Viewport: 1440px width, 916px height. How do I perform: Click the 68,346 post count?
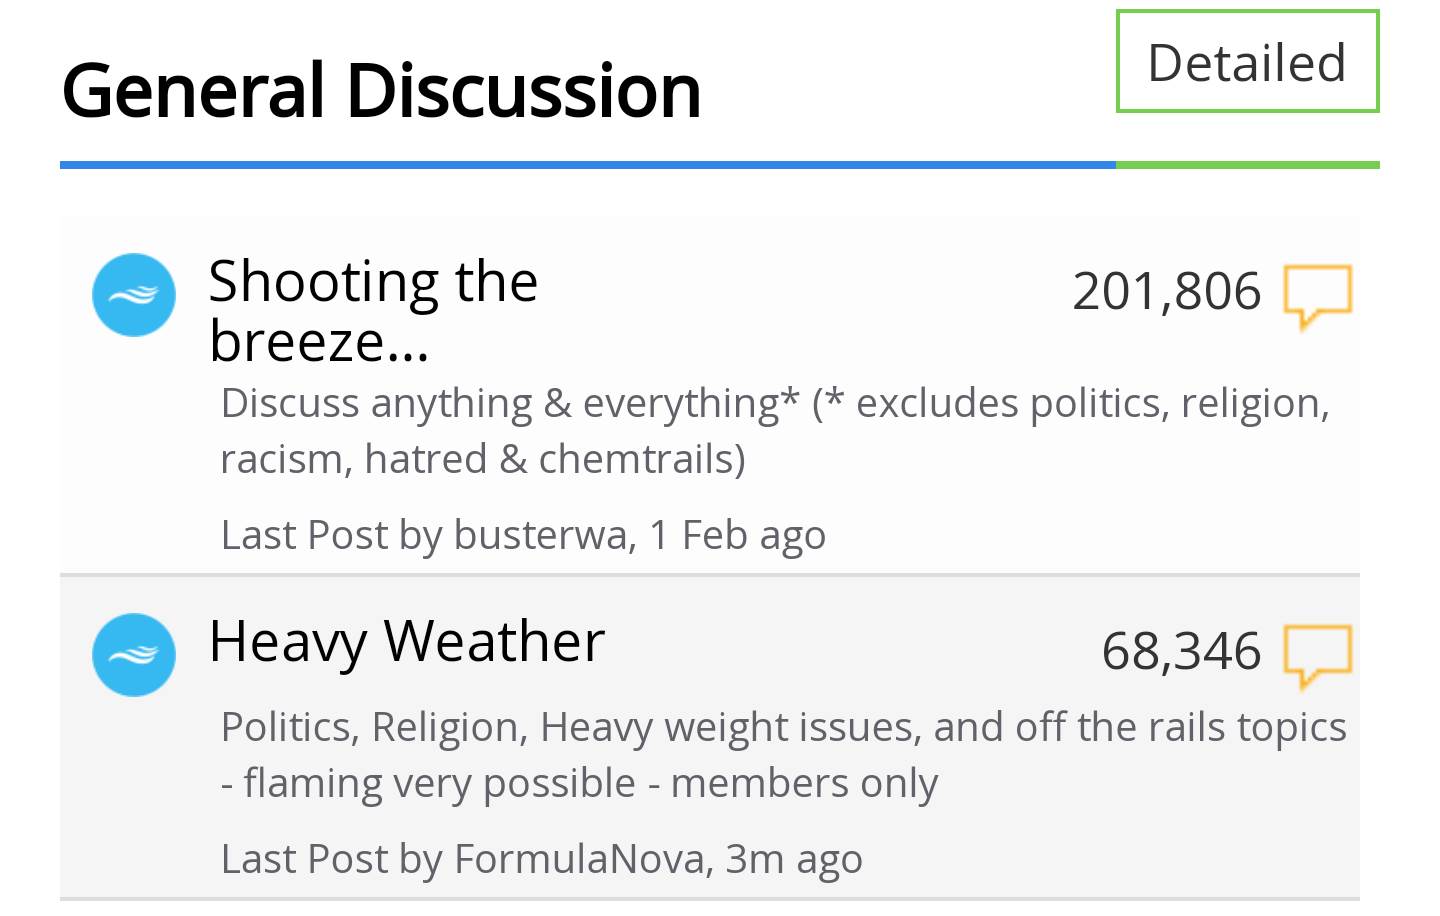(x=1181, y=652)
